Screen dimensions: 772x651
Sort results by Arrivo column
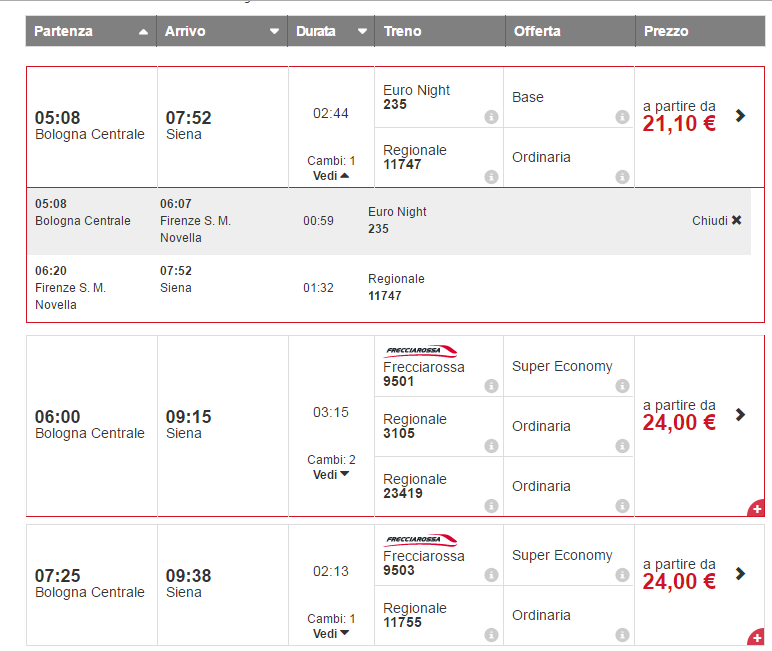(274, 32)
